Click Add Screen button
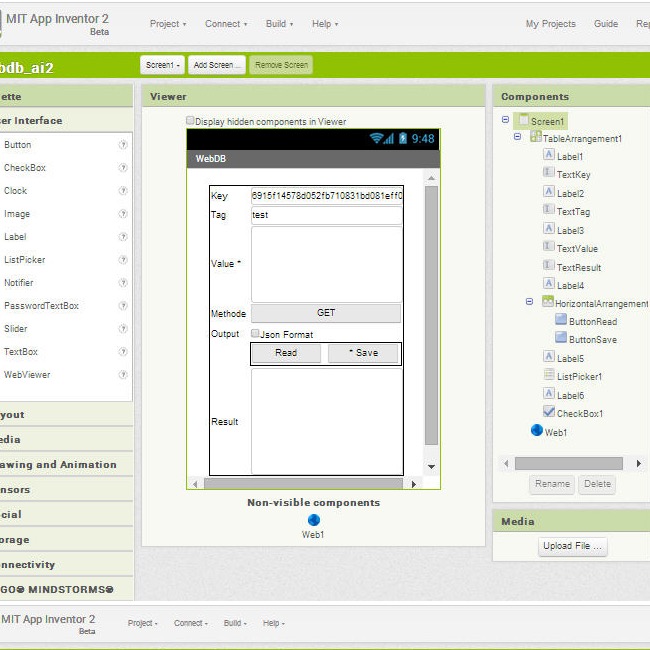This screenshot has height=650, width=650. coord(217,65)
